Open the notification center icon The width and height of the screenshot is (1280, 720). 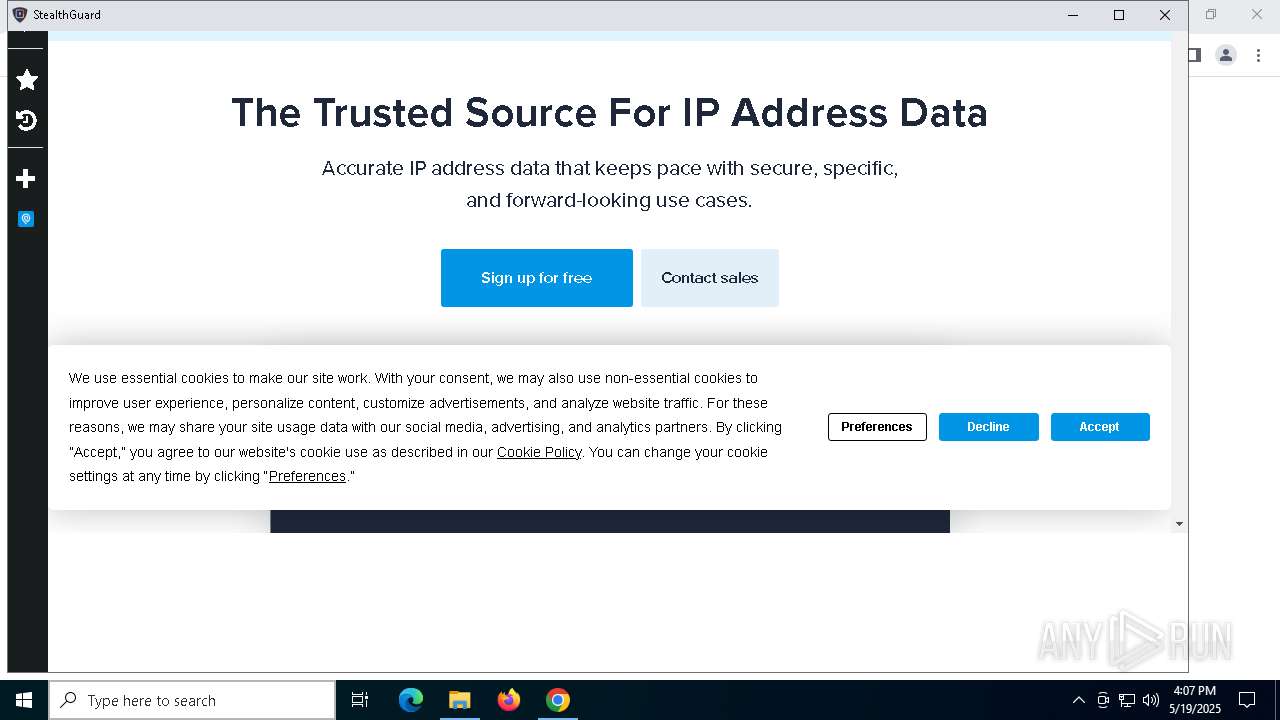(x=1247, y=700)
